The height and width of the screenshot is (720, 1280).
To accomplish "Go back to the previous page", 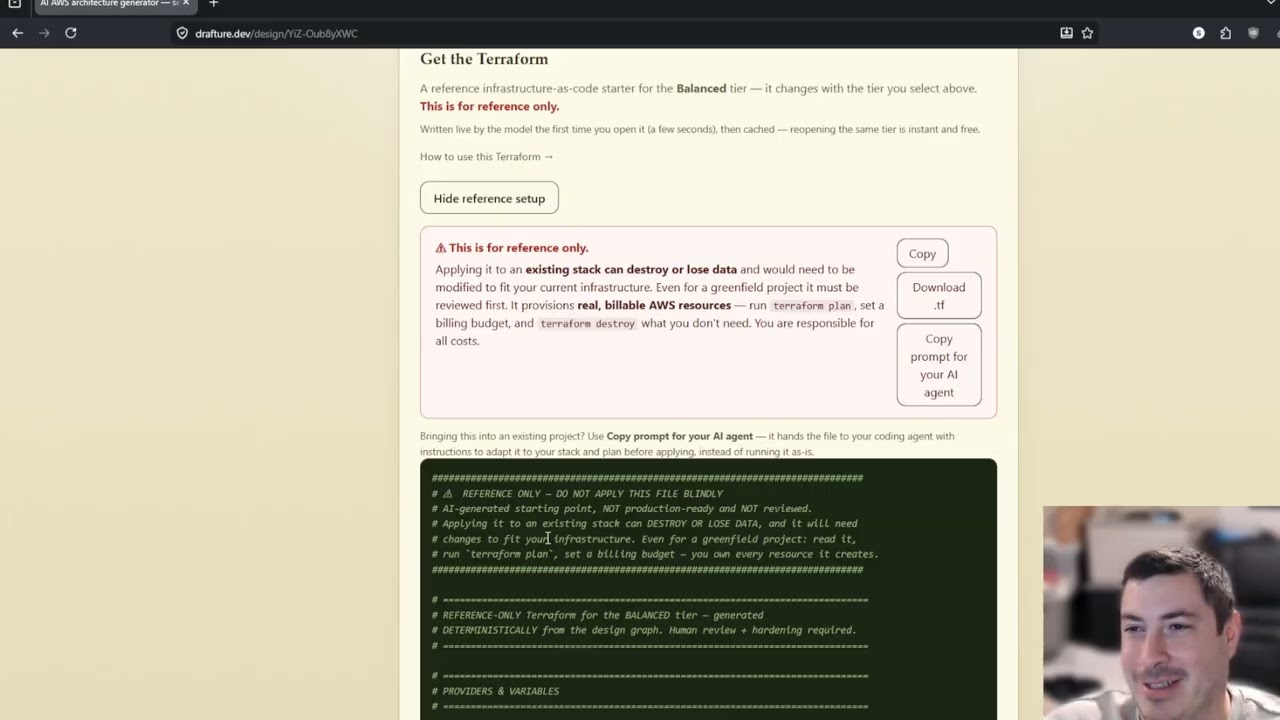I will click(x=17, y=33).
